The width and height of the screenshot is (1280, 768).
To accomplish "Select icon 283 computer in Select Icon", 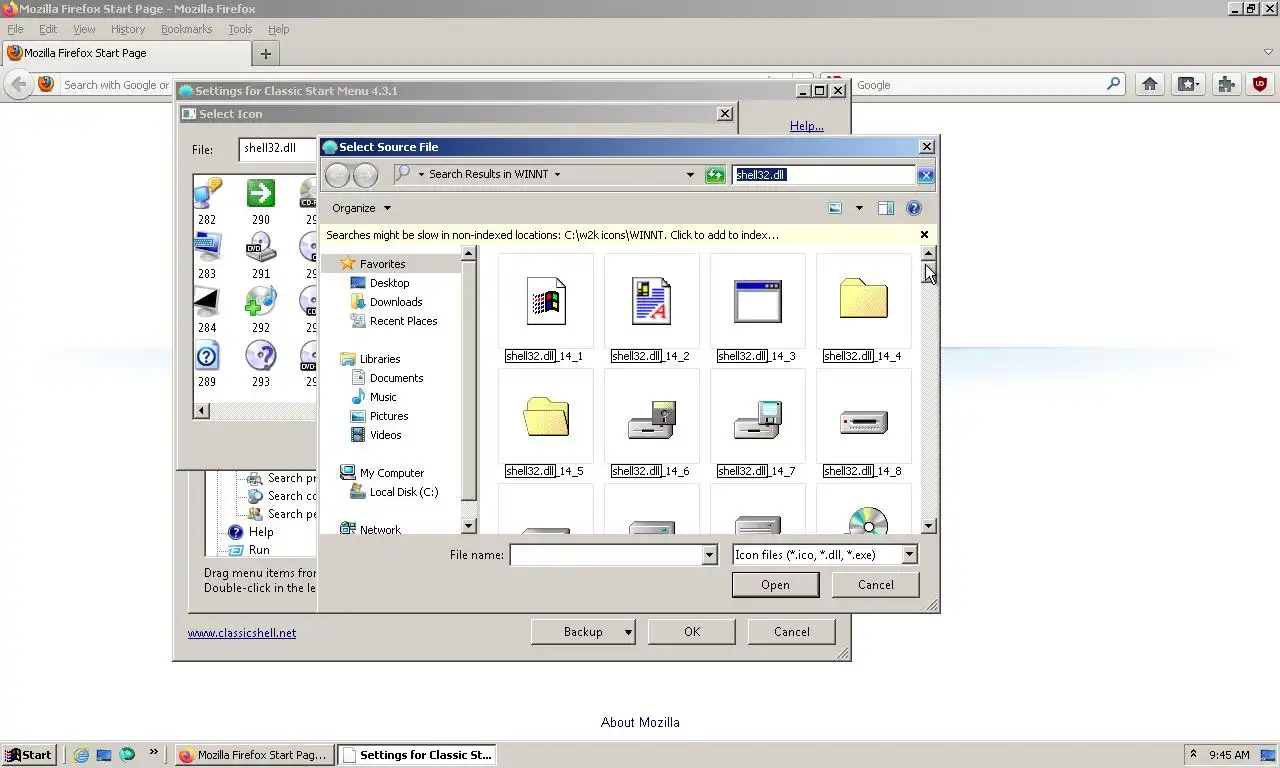I will pyautogui.click(x=207, y=255).
